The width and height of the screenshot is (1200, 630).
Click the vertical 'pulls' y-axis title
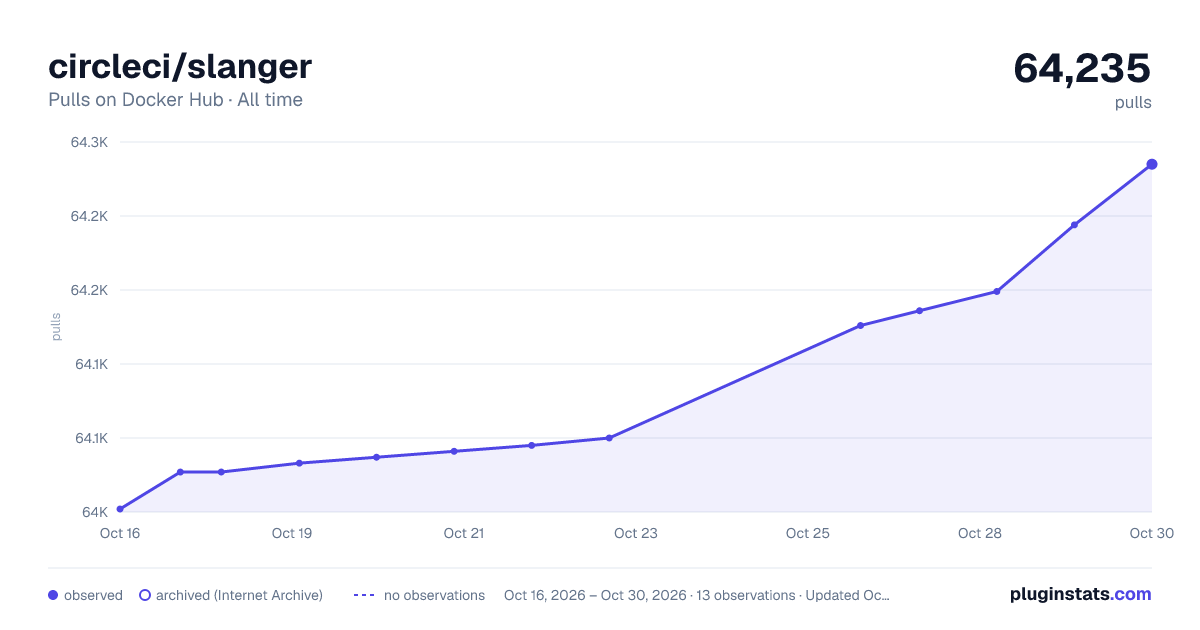coord(56,327)
